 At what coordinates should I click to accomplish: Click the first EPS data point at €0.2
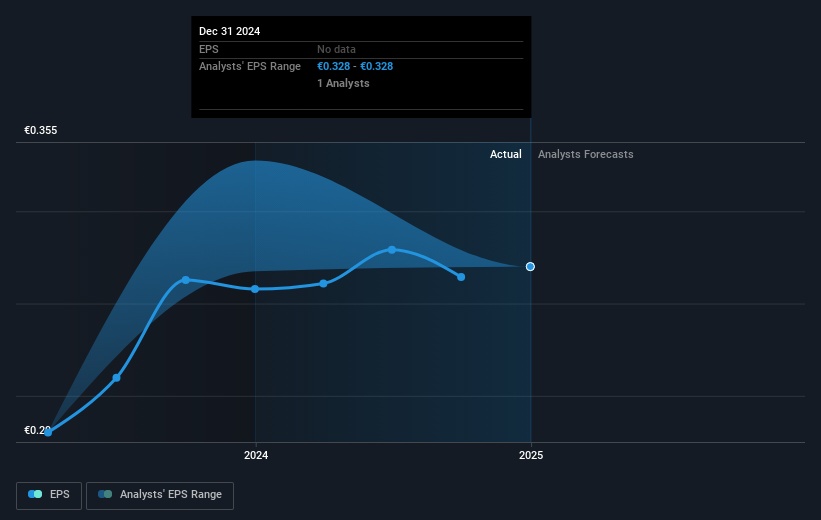coord(48,432)
